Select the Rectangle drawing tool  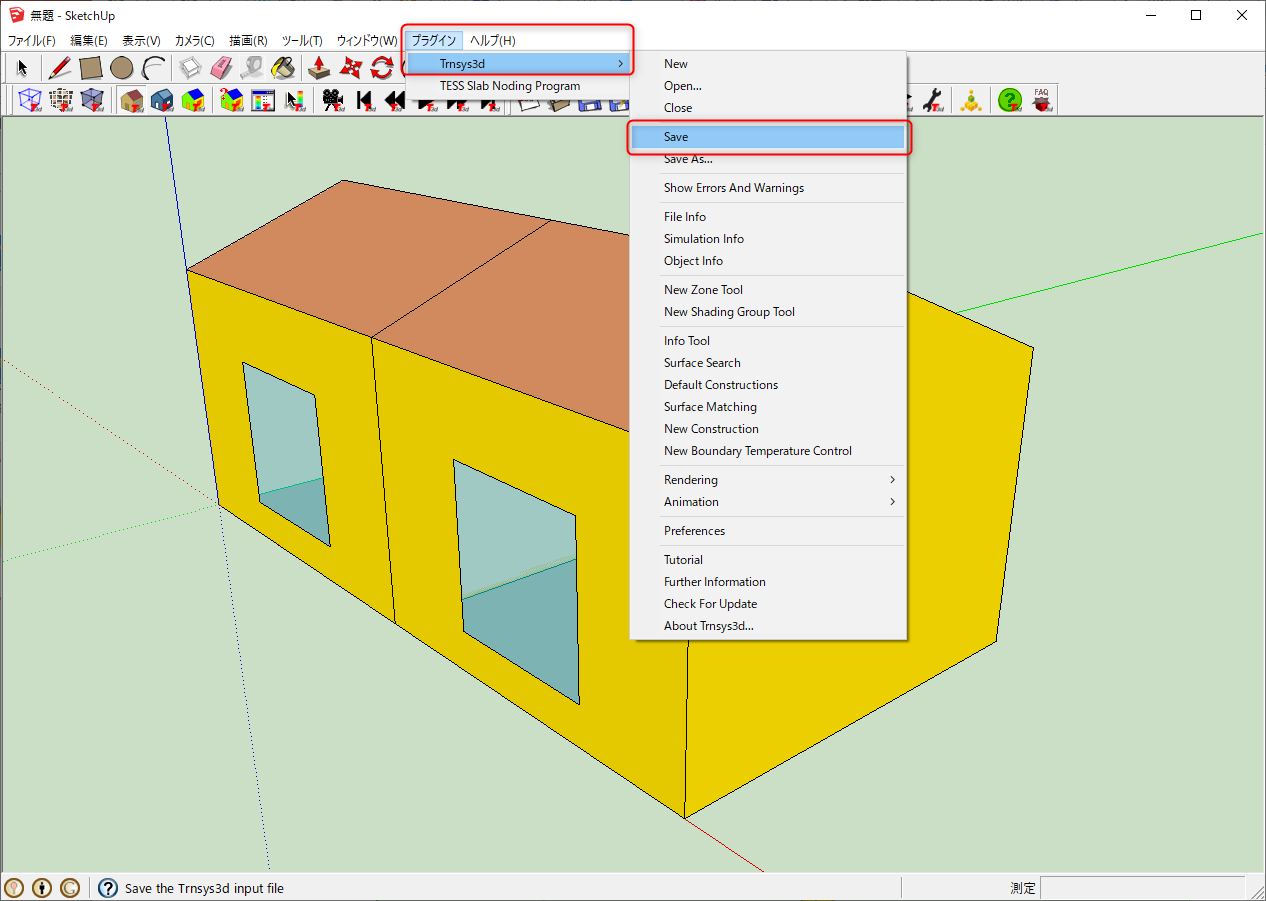(90, 67)
